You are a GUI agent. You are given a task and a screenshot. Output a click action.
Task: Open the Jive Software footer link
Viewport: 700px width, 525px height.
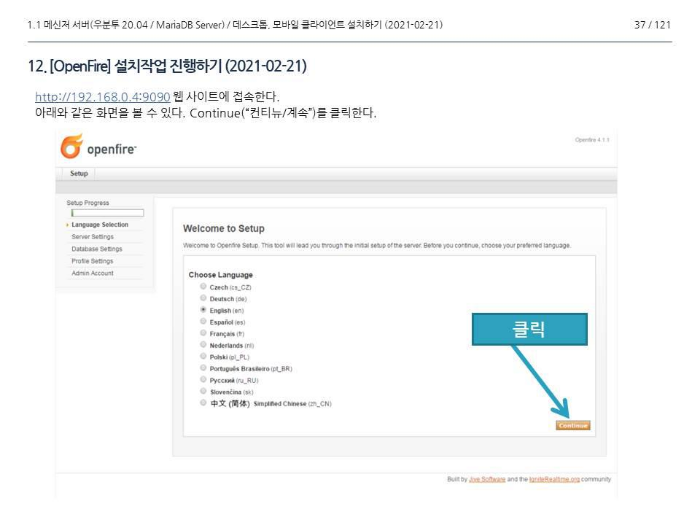coord(487,479)
